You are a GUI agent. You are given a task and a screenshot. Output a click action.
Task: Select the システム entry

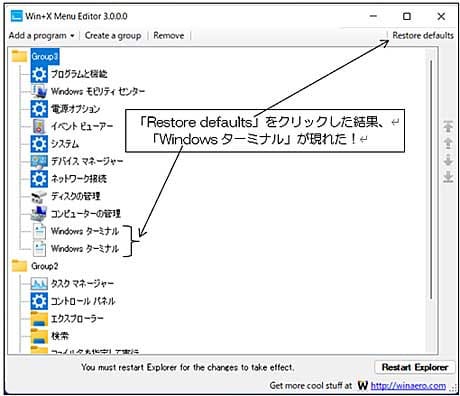65,144
